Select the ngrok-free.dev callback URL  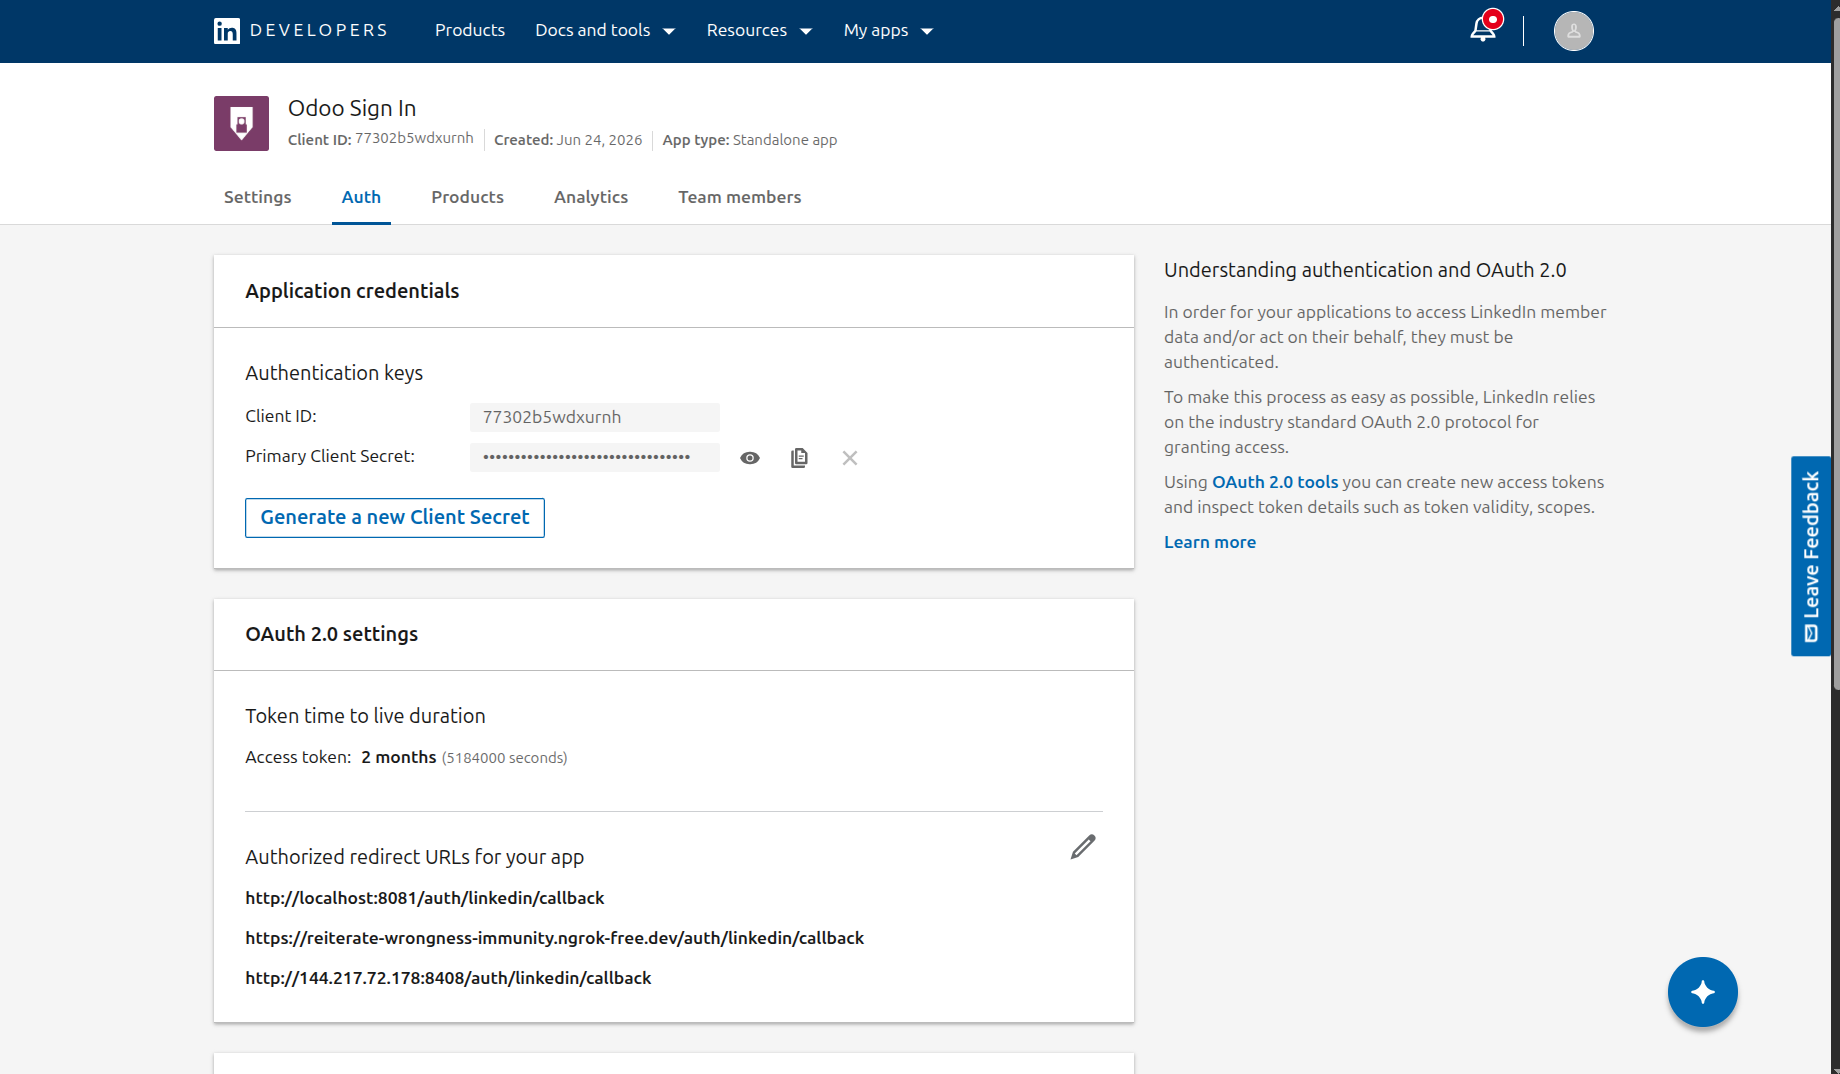(x=555, y=938)
